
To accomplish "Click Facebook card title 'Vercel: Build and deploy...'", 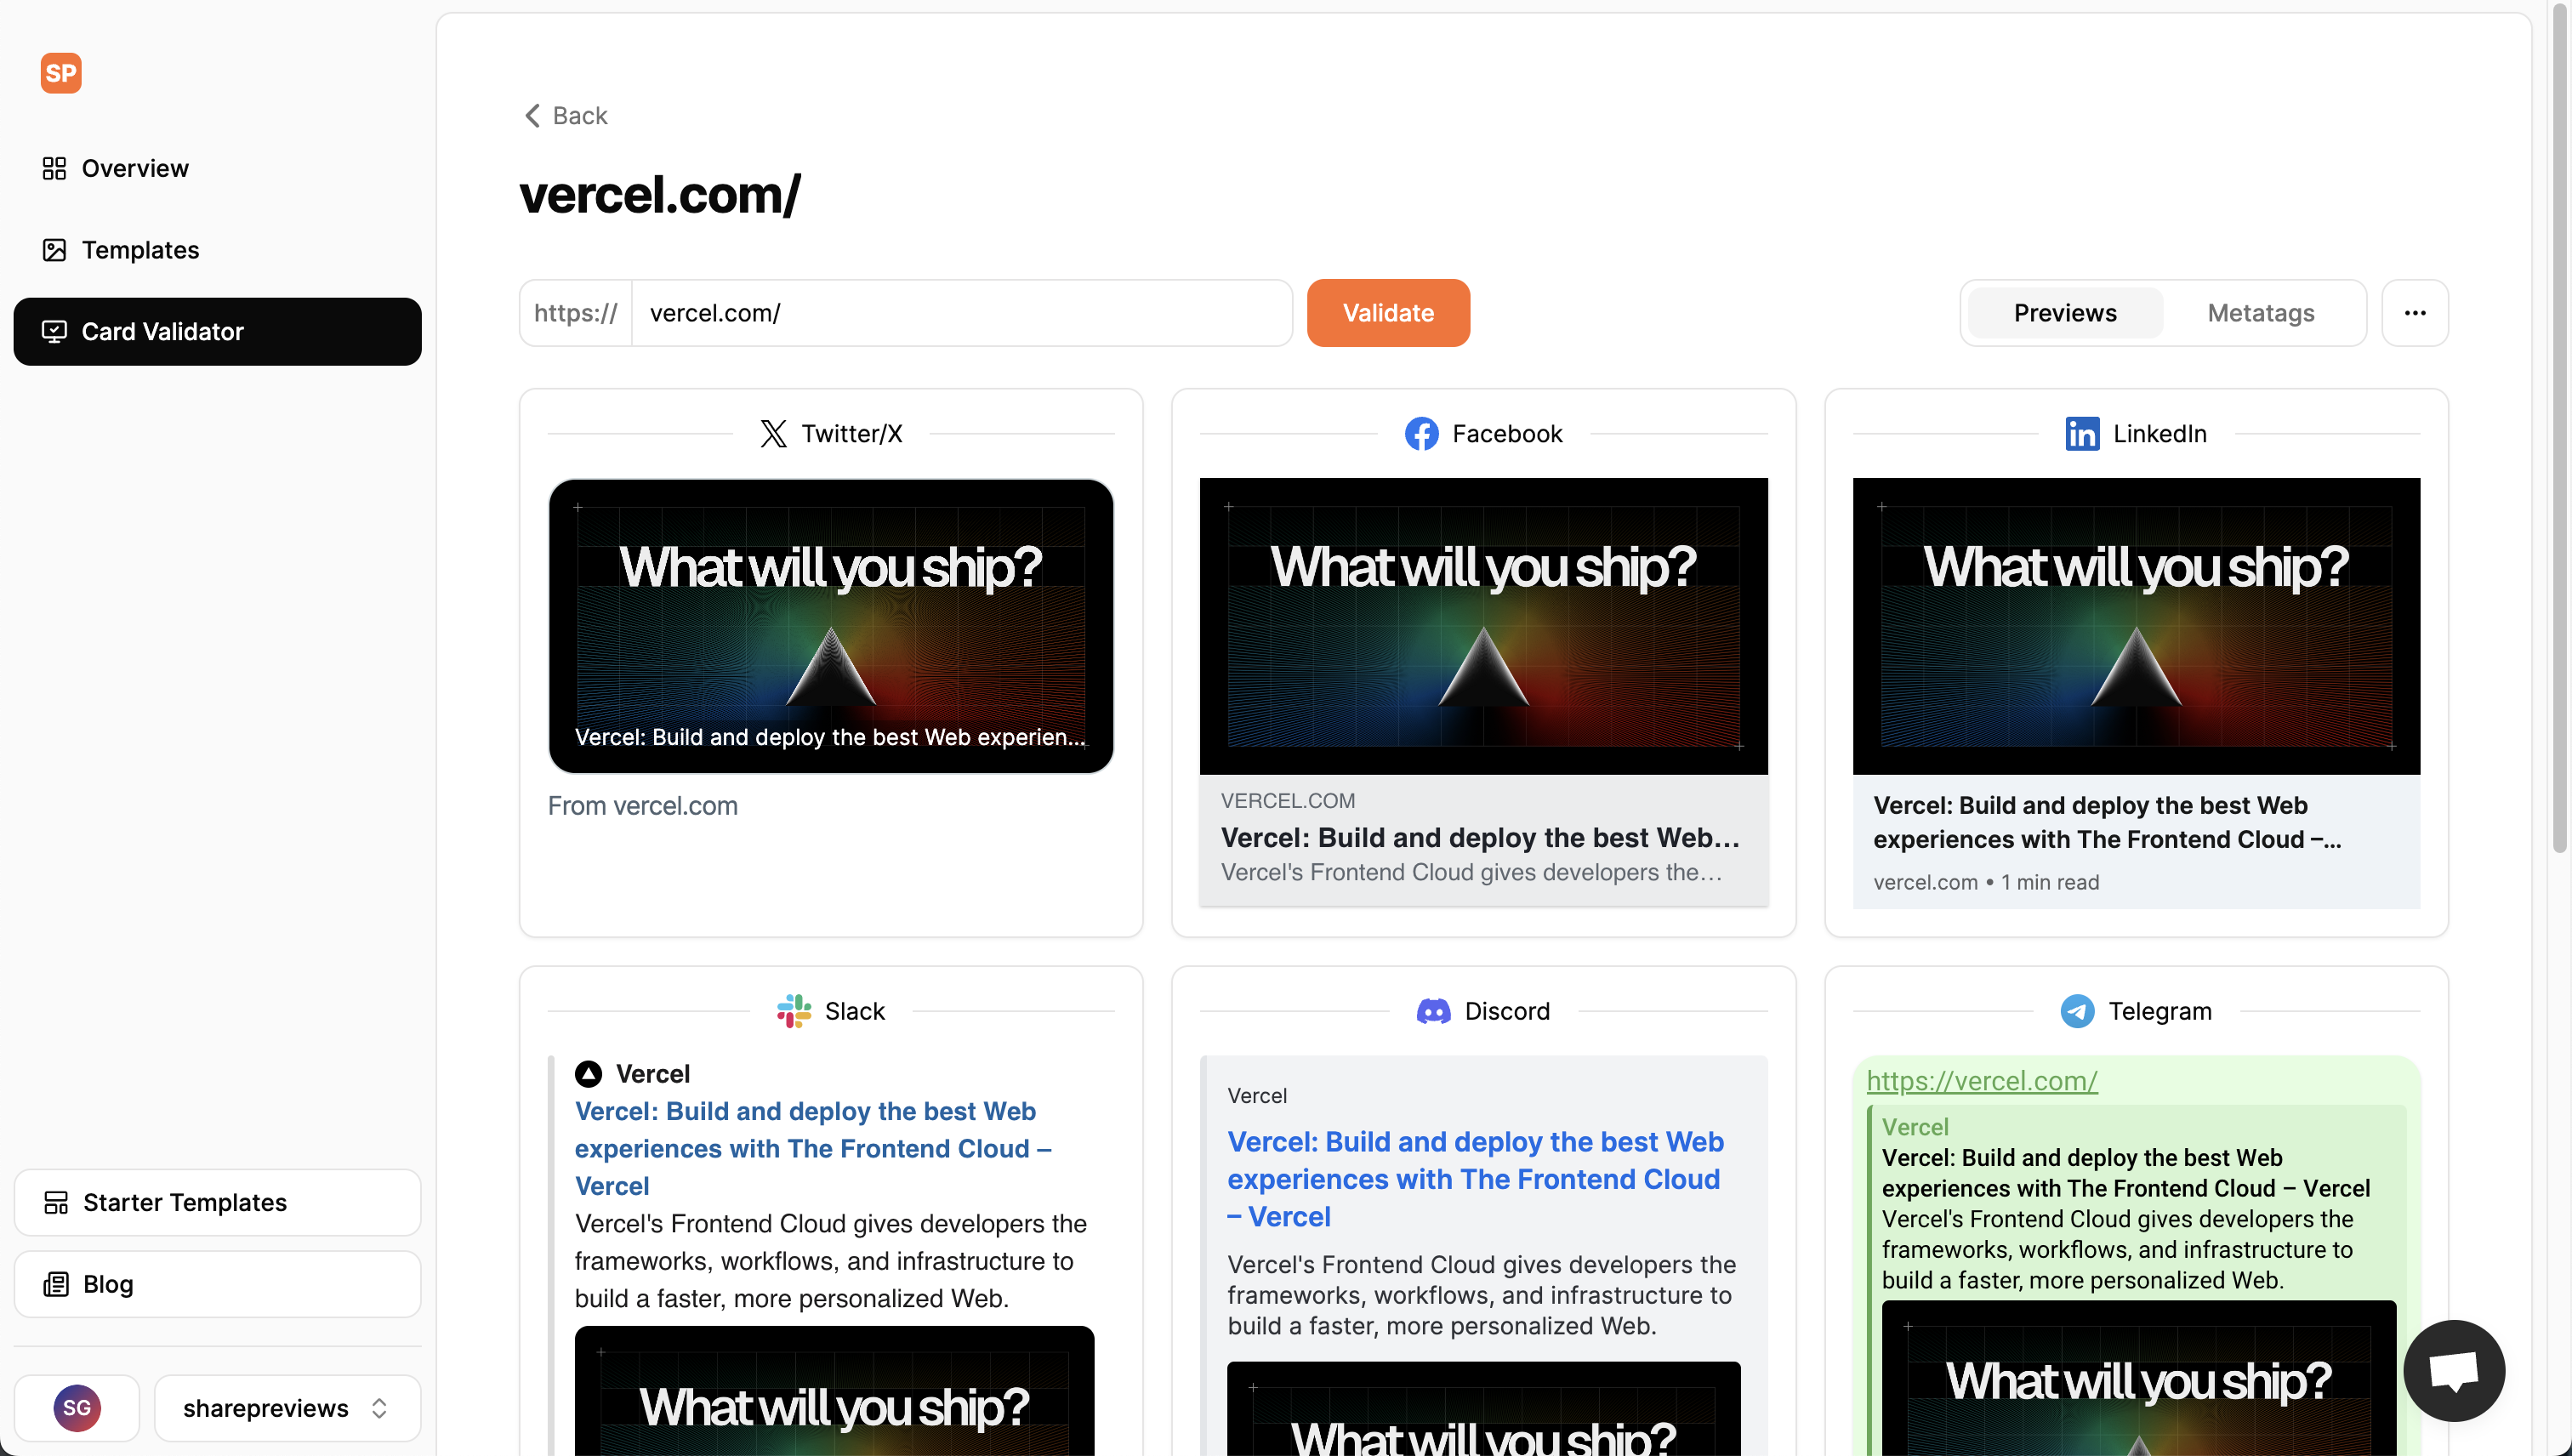I will click(1480, 837).
